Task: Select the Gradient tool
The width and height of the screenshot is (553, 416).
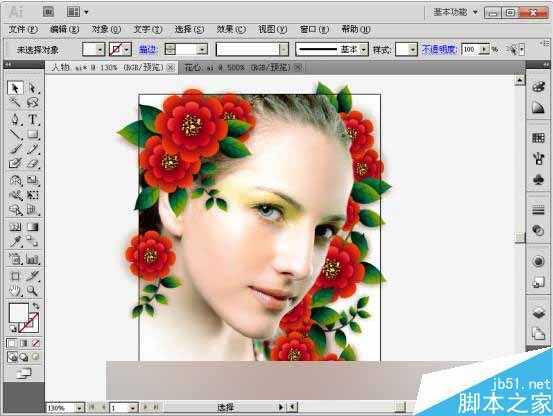Action: (x=32, y=227)
